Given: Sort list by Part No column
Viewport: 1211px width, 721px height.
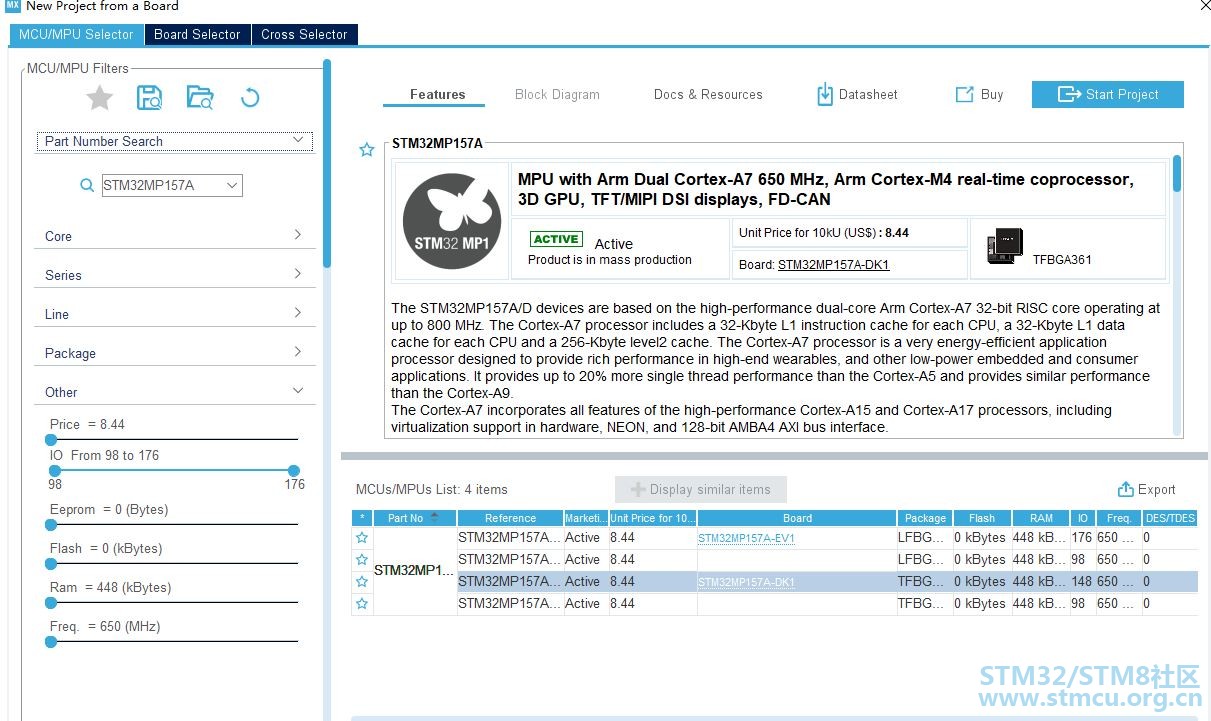Looking at the screenshot, I should tap(415, 518).
